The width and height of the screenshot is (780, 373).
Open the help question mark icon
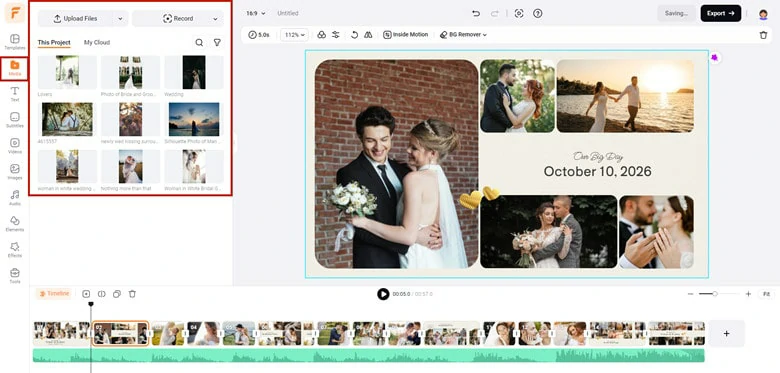point(537,13)
